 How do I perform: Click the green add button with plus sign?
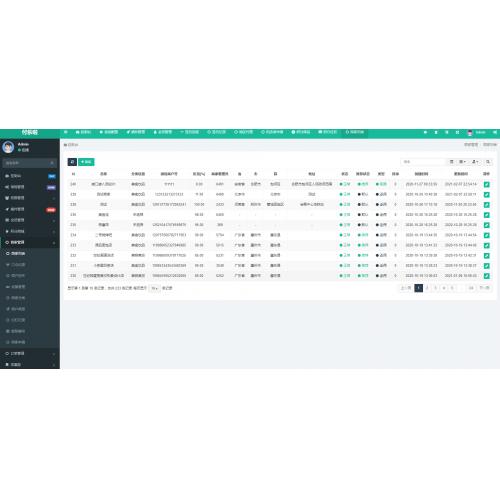click(x=86, y=162)
